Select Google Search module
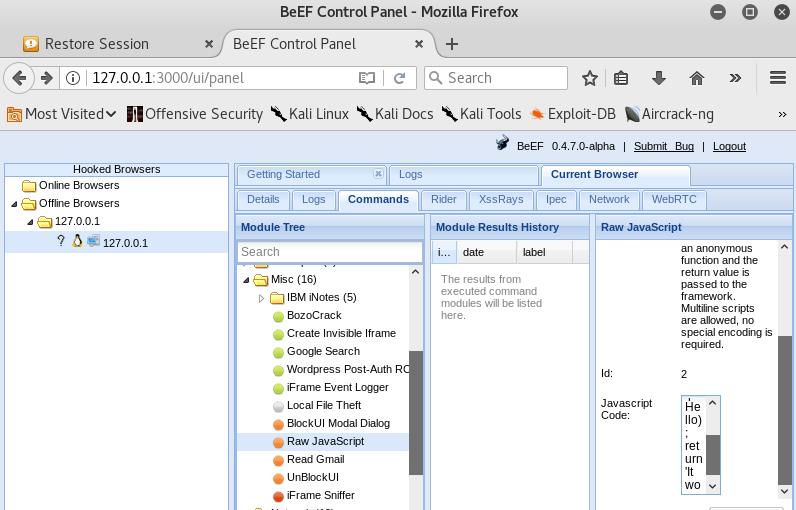This screenshot has width=796, height=510. 323,351
